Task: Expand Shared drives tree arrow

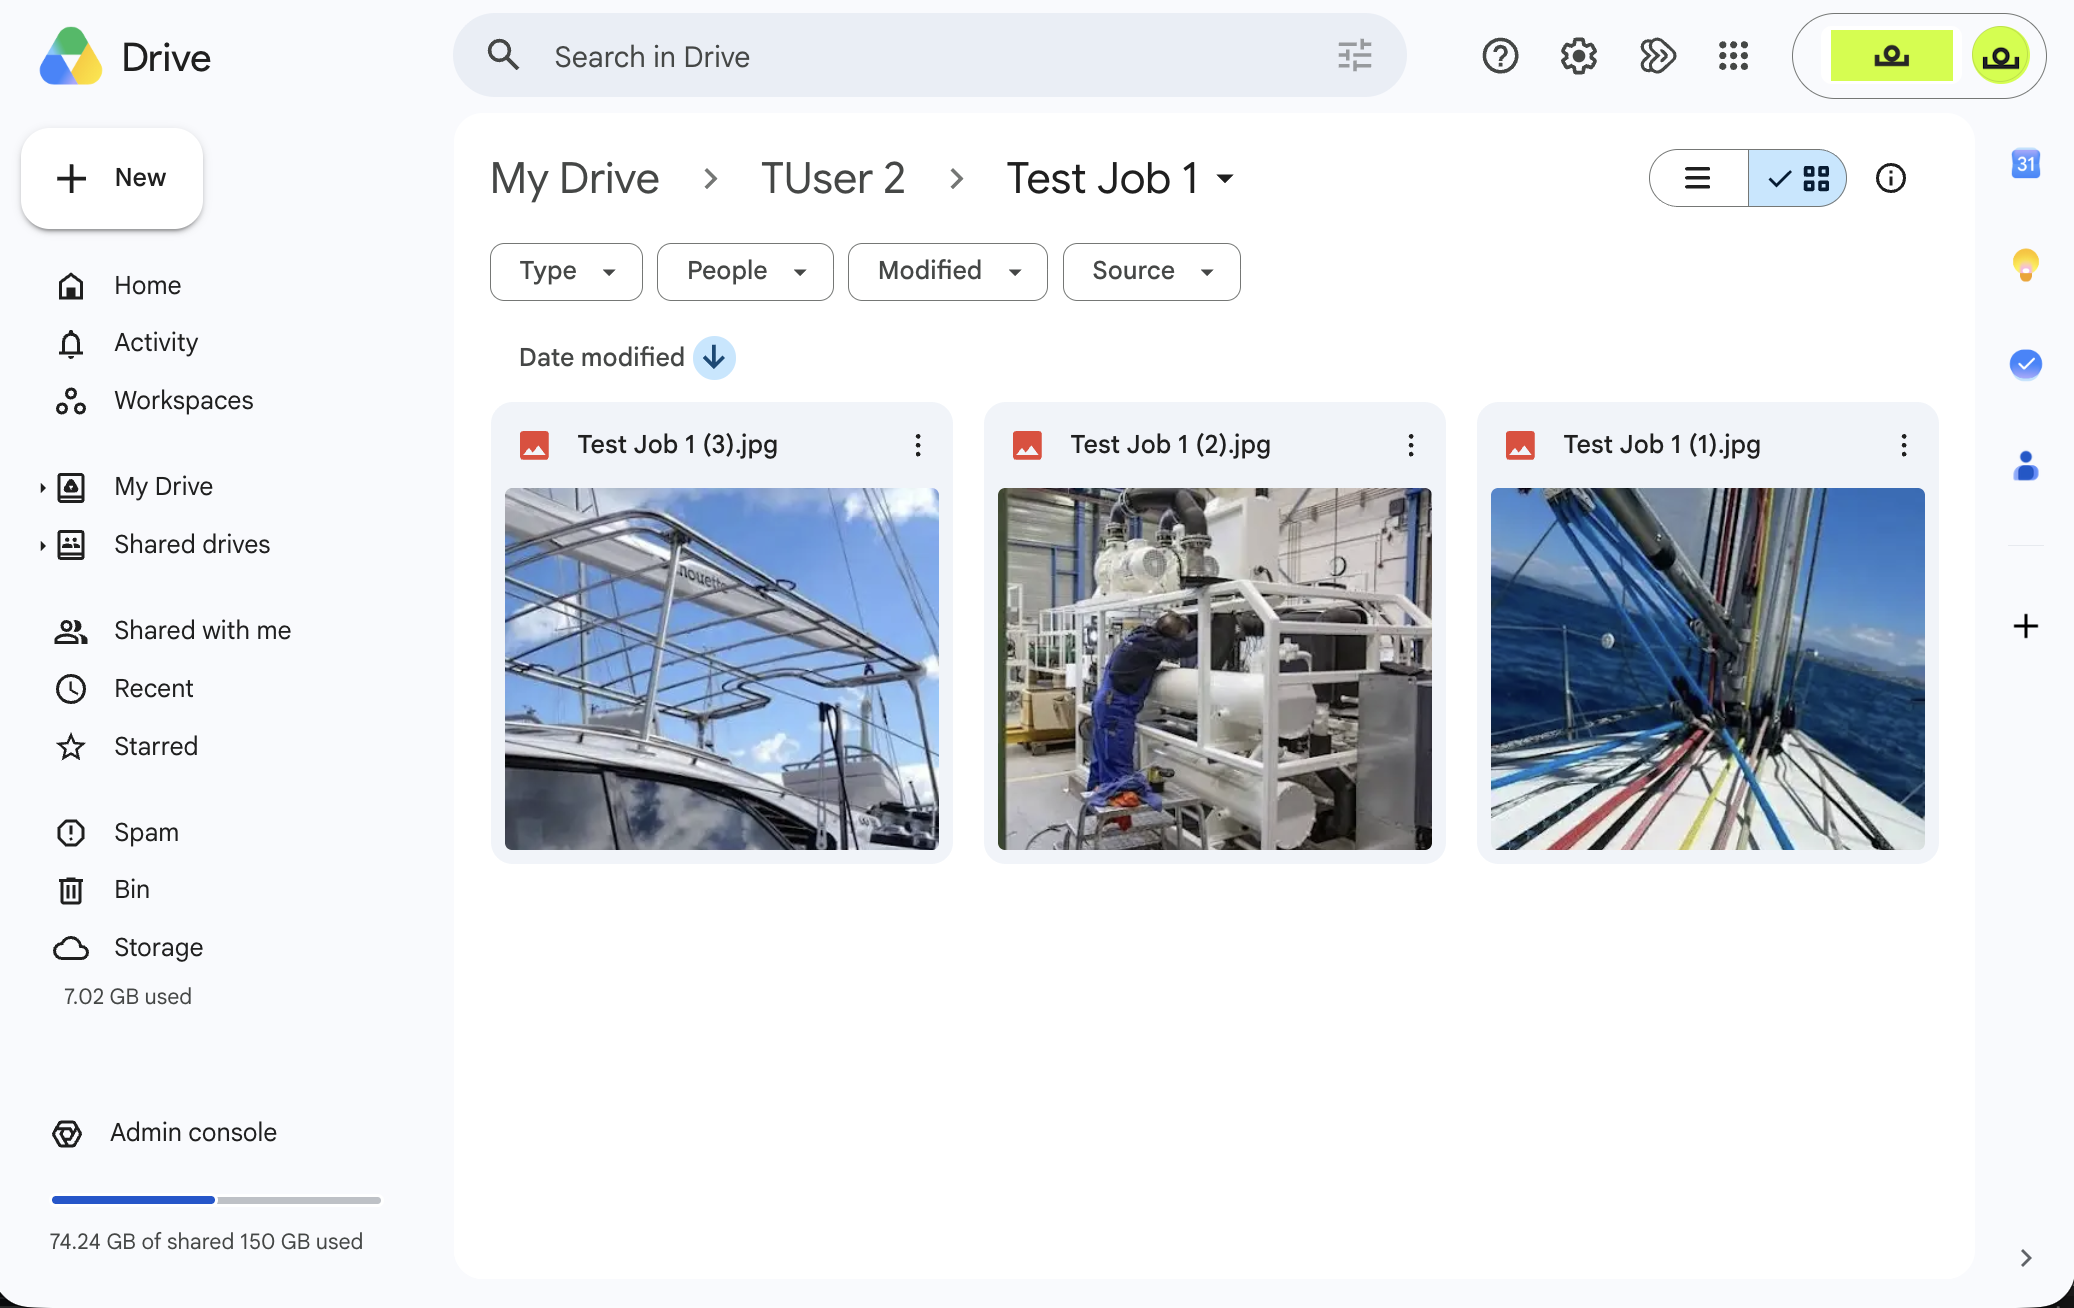Action: click(42, 545)
